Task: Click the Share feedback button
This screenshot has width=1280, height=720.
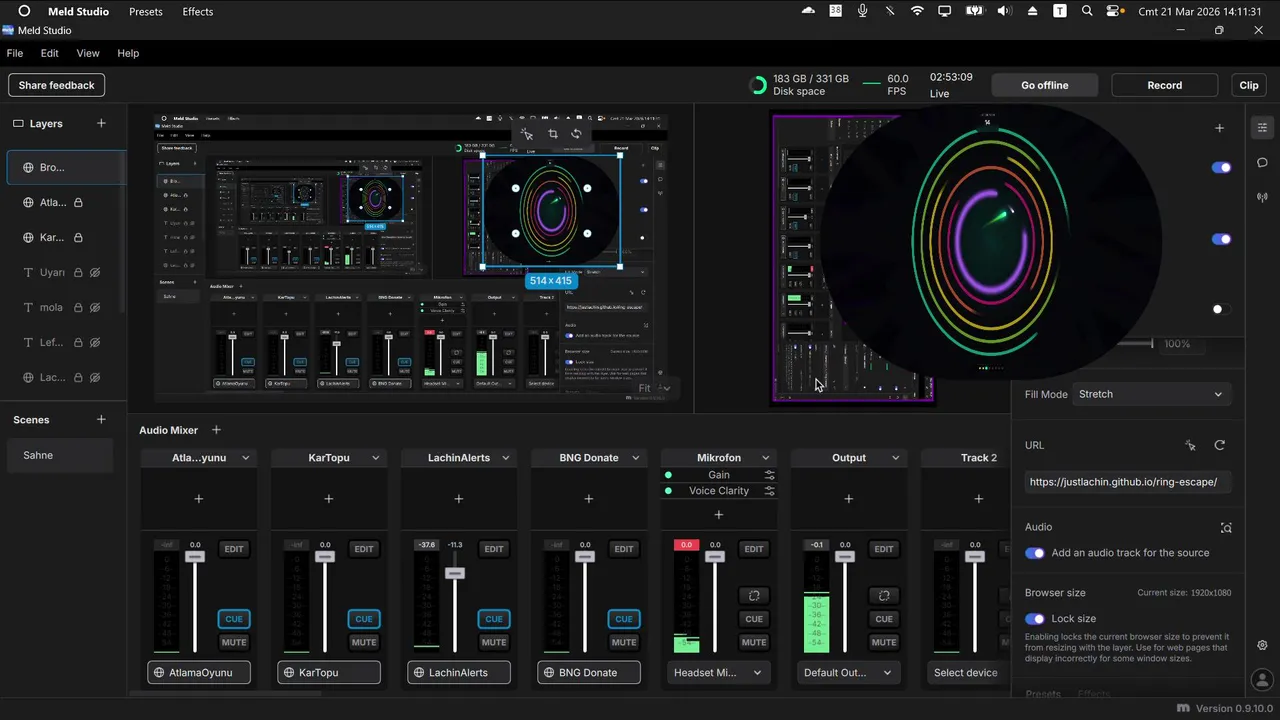Action: pyautogui.click(x=57, y=85)
